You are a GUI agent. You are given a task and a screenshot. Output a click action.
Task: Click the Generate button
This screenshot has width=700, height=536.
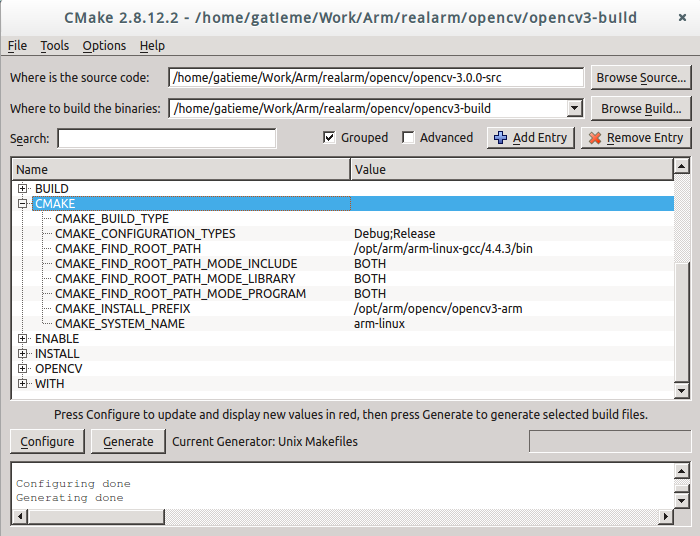128,441
